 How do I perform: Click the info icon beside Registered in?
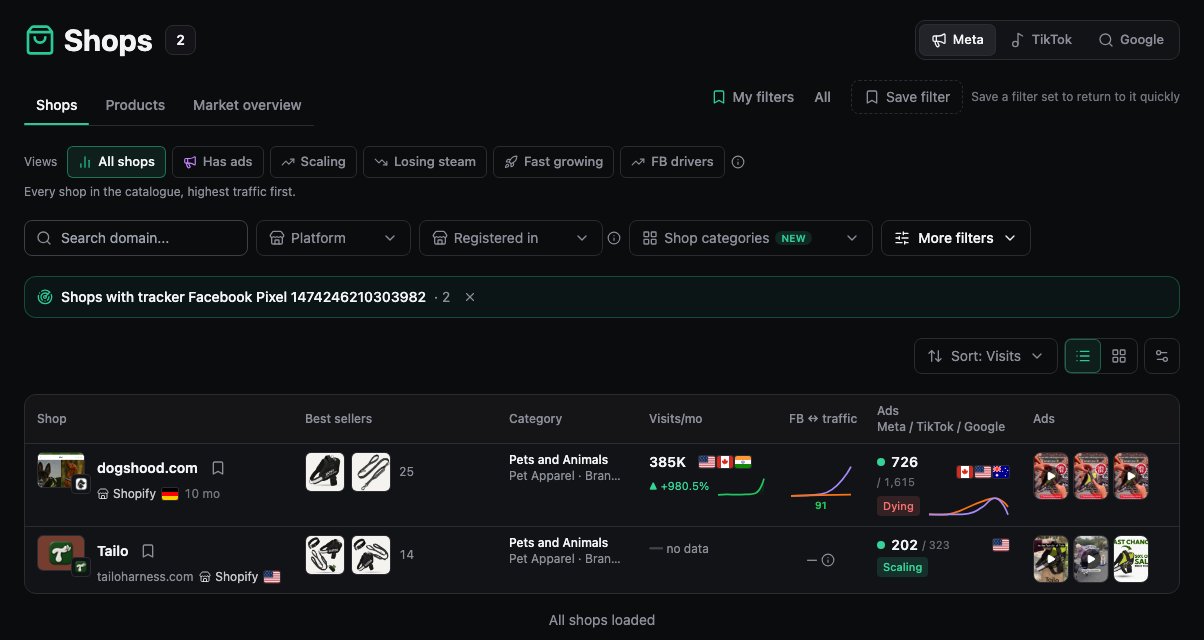(x=614, y=238)
